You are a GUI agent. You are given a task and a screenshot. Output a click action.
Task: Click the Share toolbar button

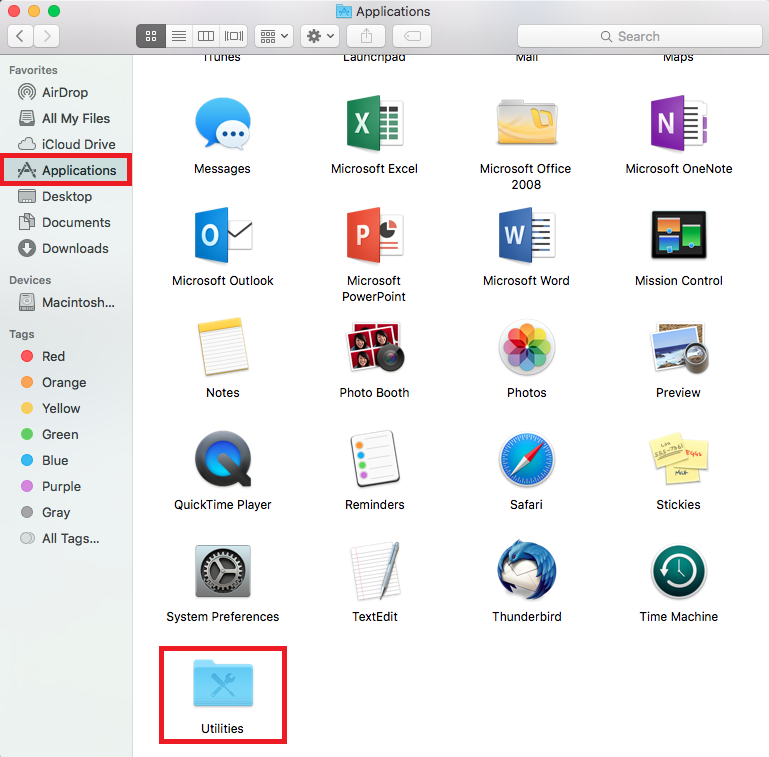[366, 36]
